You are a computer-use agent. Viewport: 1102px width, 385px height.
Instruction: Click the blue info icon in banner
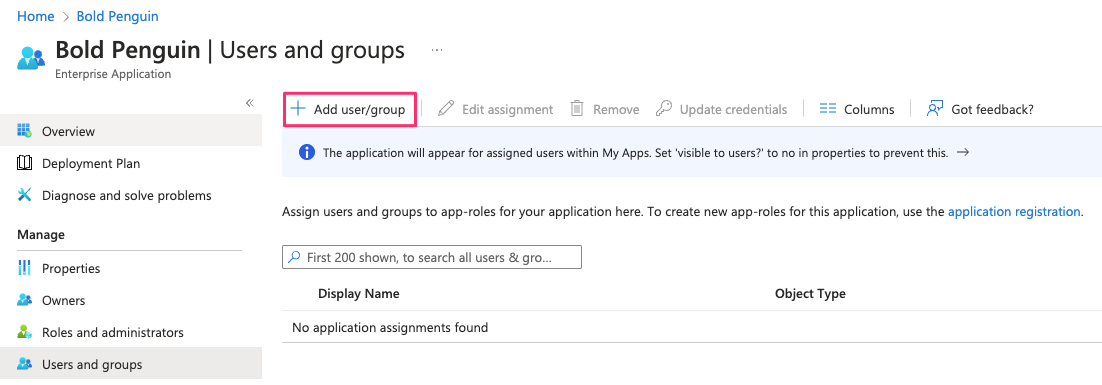tap(306, 152)
